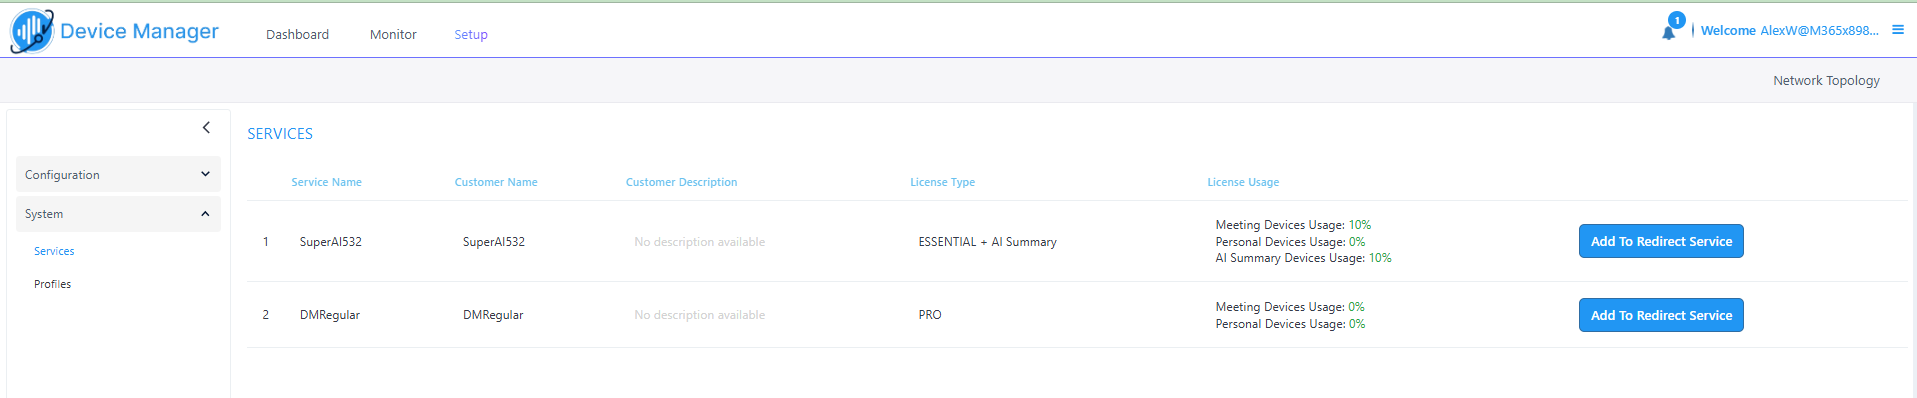Click the Device Manager logo icon

(x=32, y=31)
